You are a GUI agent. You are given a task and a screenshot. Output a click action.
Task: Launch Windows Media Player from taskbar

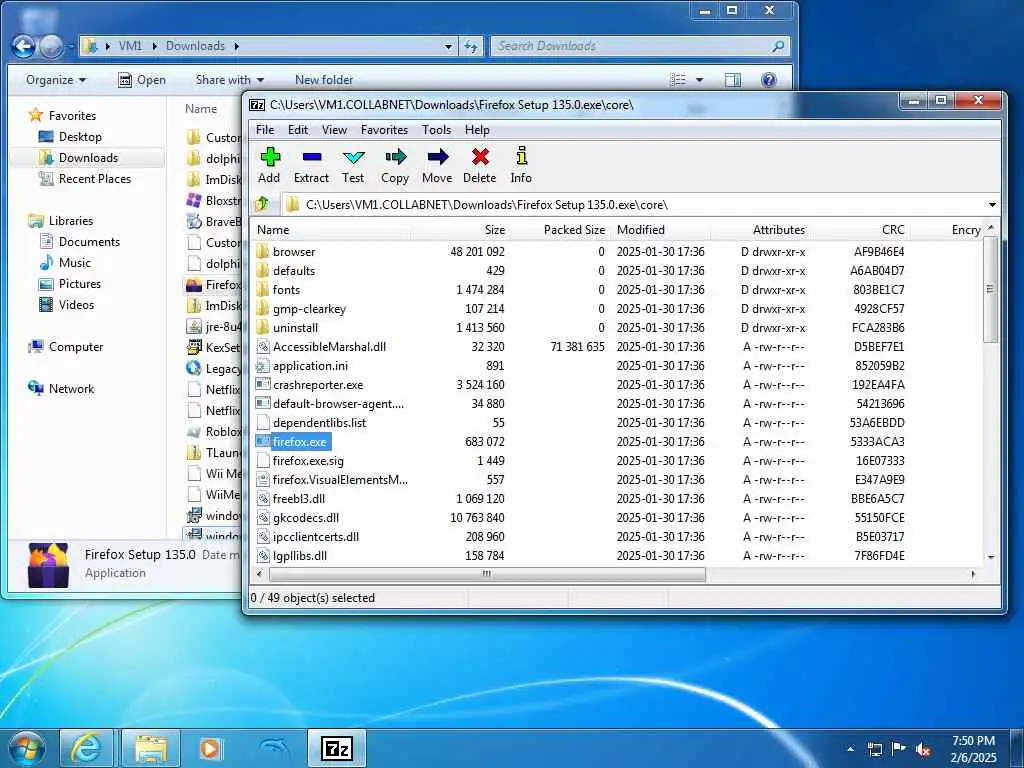210,748
